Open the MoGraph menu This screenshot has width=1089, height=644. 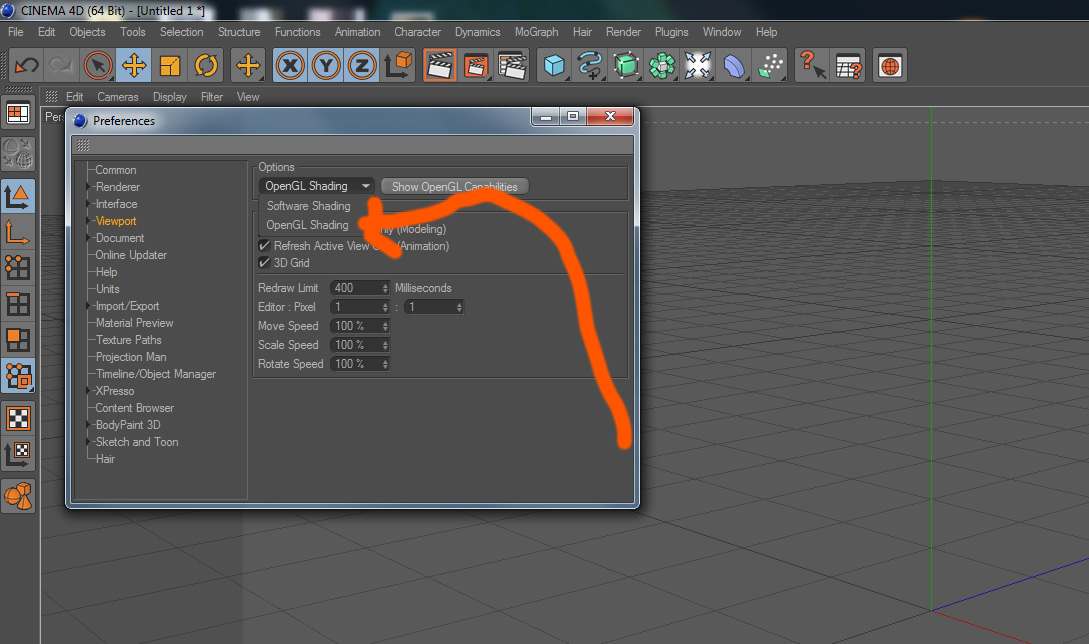click(x=536, y=32)
